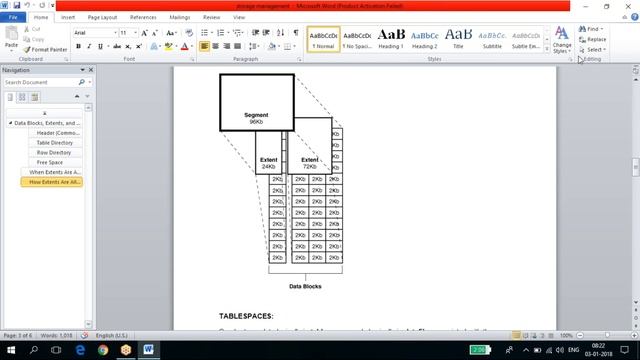Screen dimensions: 640x360
Task: Select the Format Painter tool
Action: pyautogui.click(x=45, y=49)
